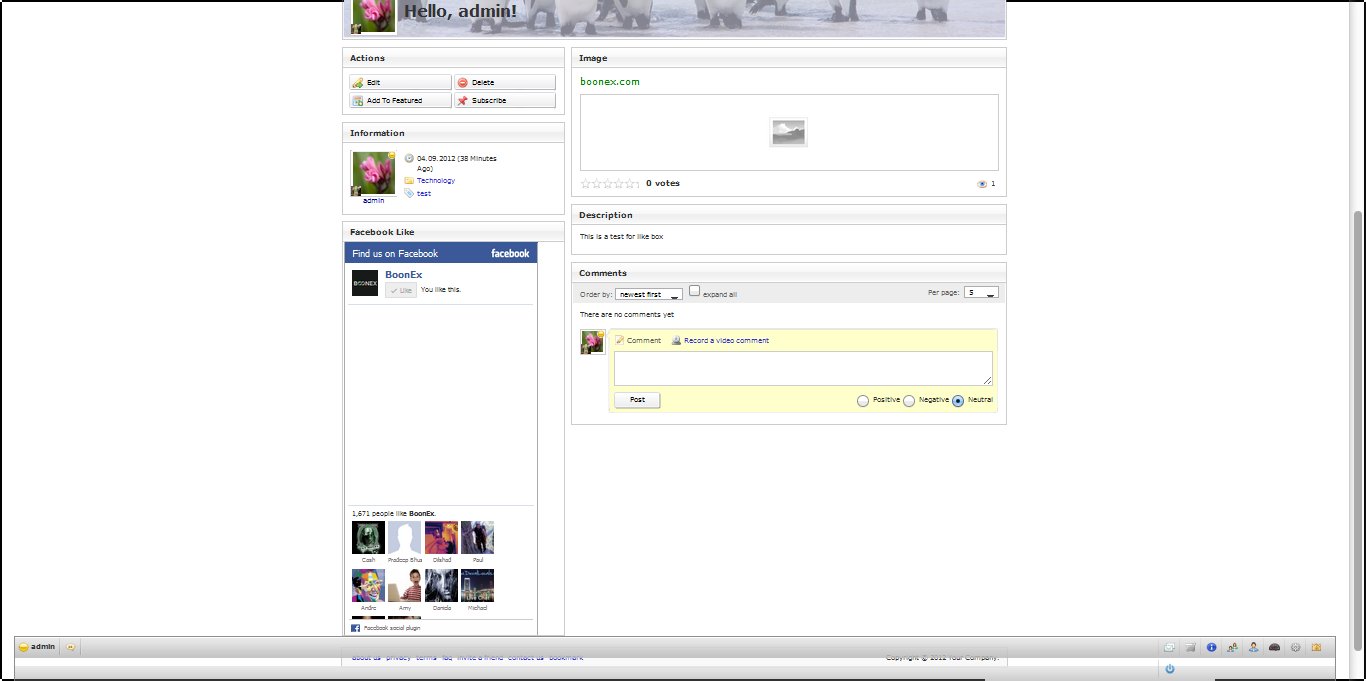Open the settings gear in the bottom toolbar
Viewport: 1366px width, 681px height.
coord(1295,647)
